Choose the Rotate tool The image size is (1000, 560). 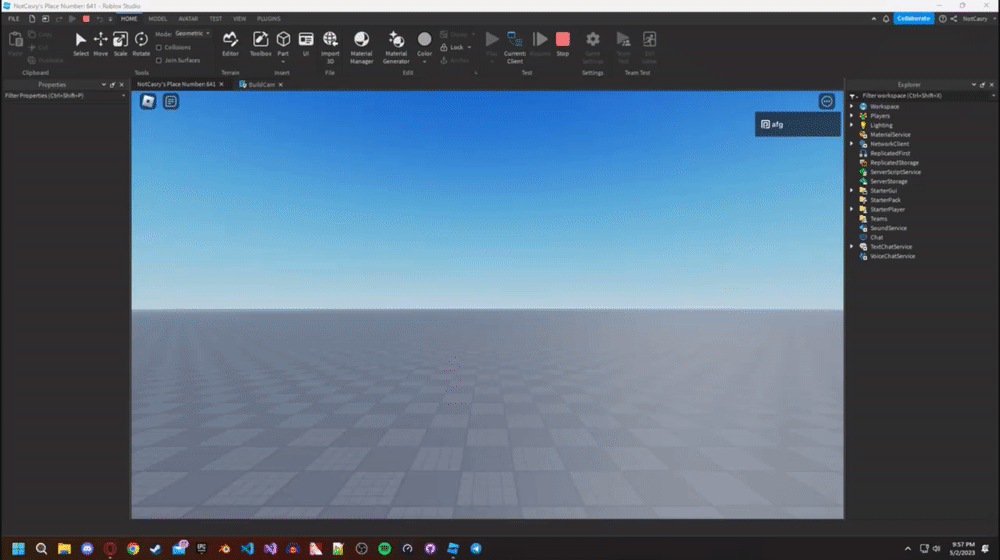(141, 44)
